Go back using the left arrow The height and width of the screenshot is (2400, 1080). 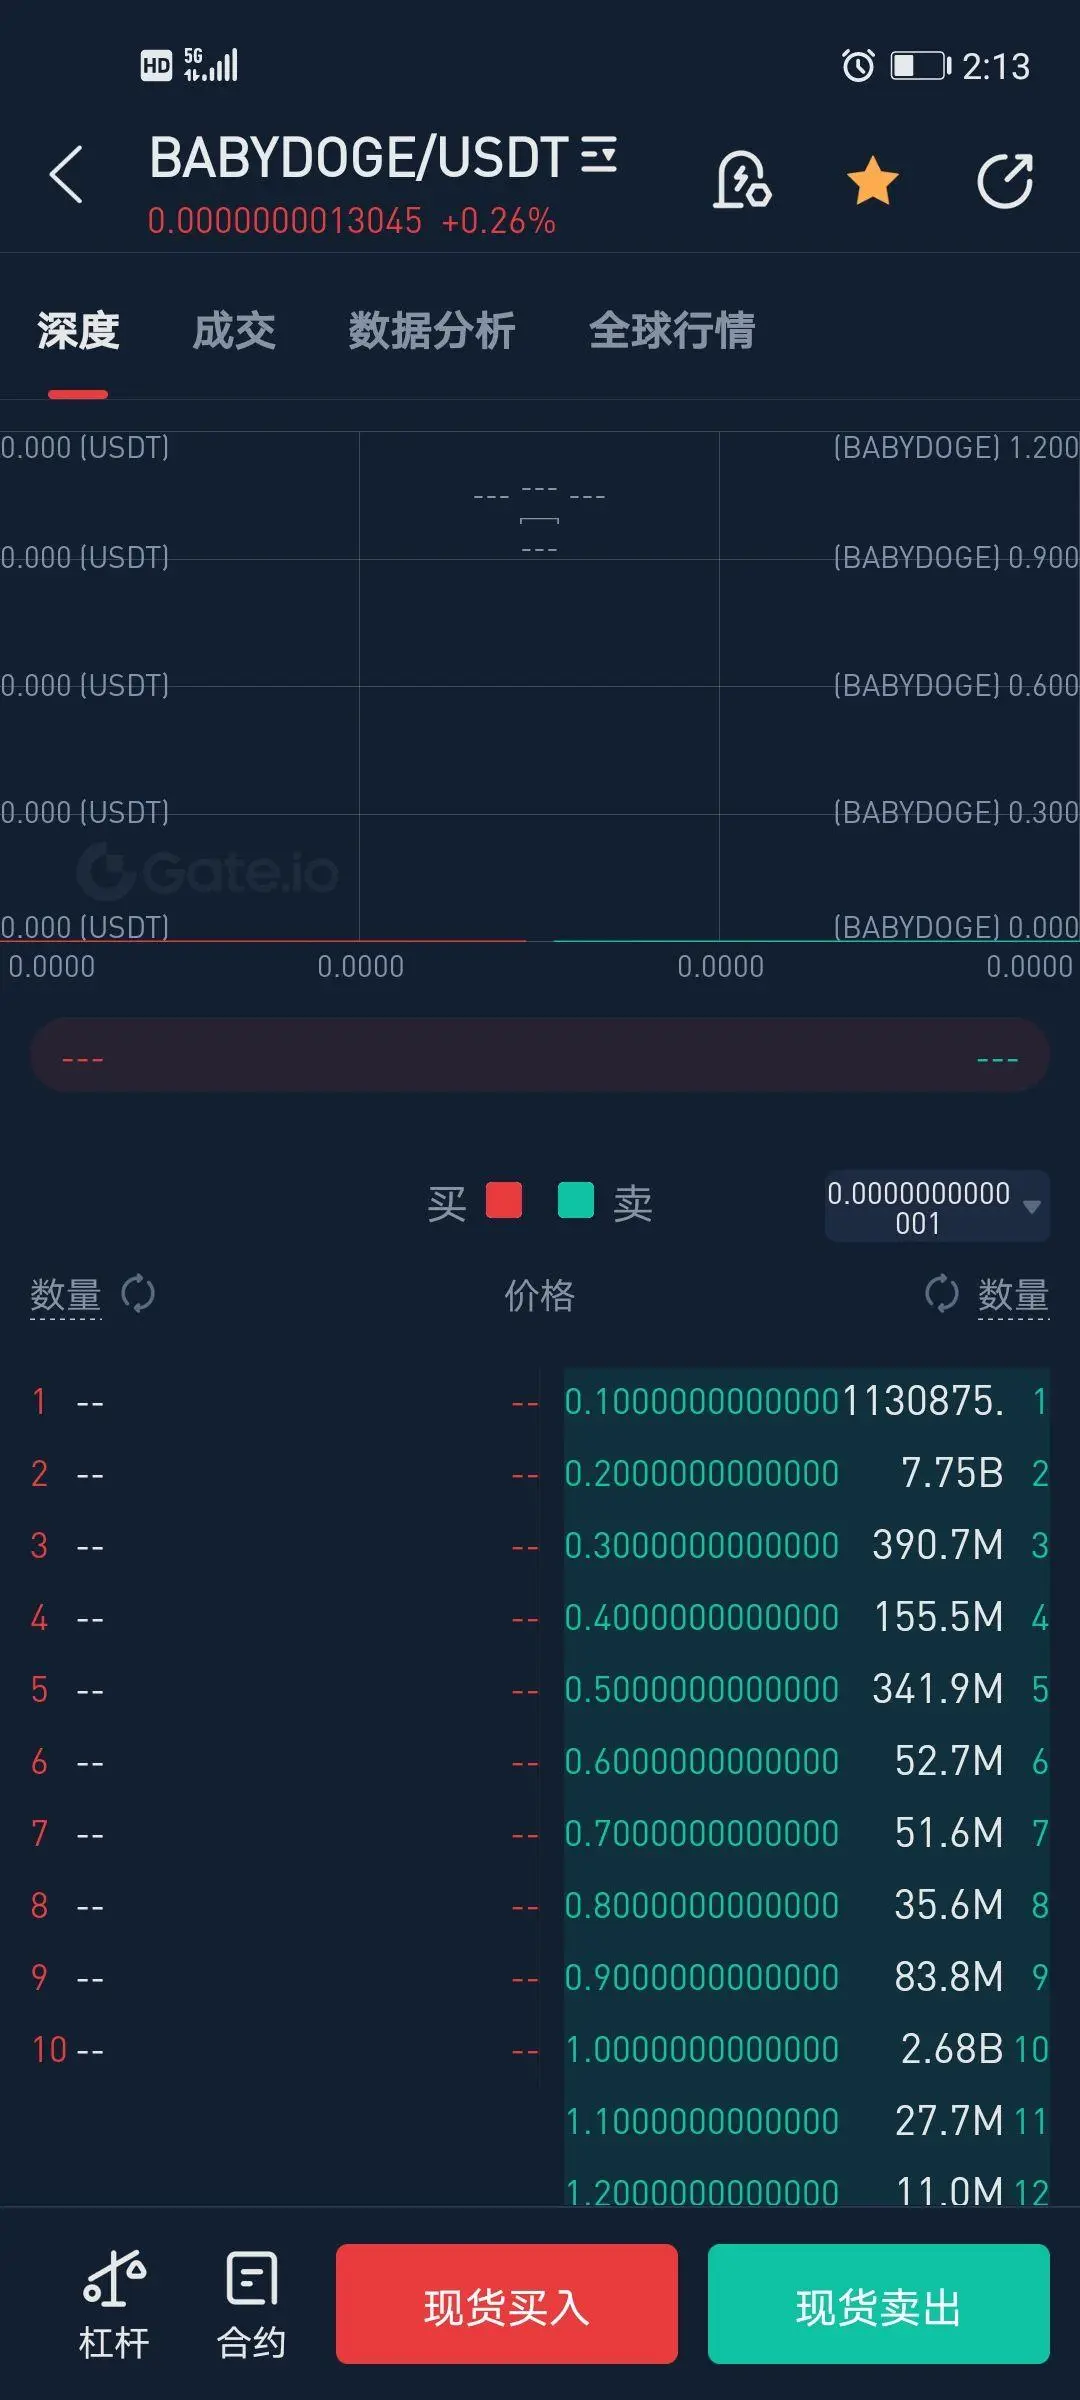[x=66, y=175]
